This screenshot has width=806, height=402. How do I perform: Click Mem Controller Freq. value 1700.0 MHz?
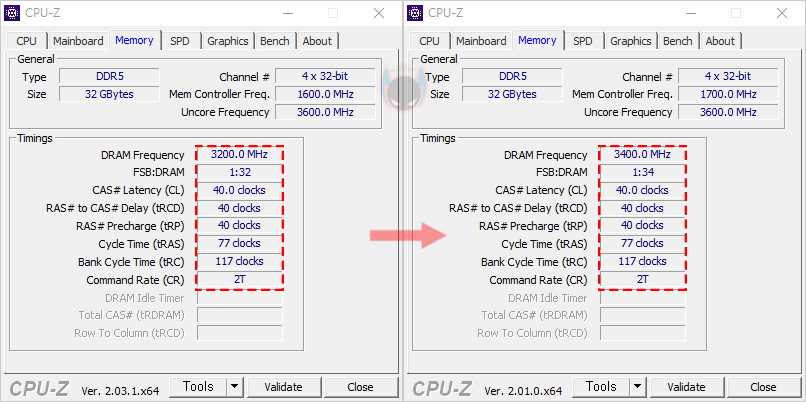click(728, 94)
